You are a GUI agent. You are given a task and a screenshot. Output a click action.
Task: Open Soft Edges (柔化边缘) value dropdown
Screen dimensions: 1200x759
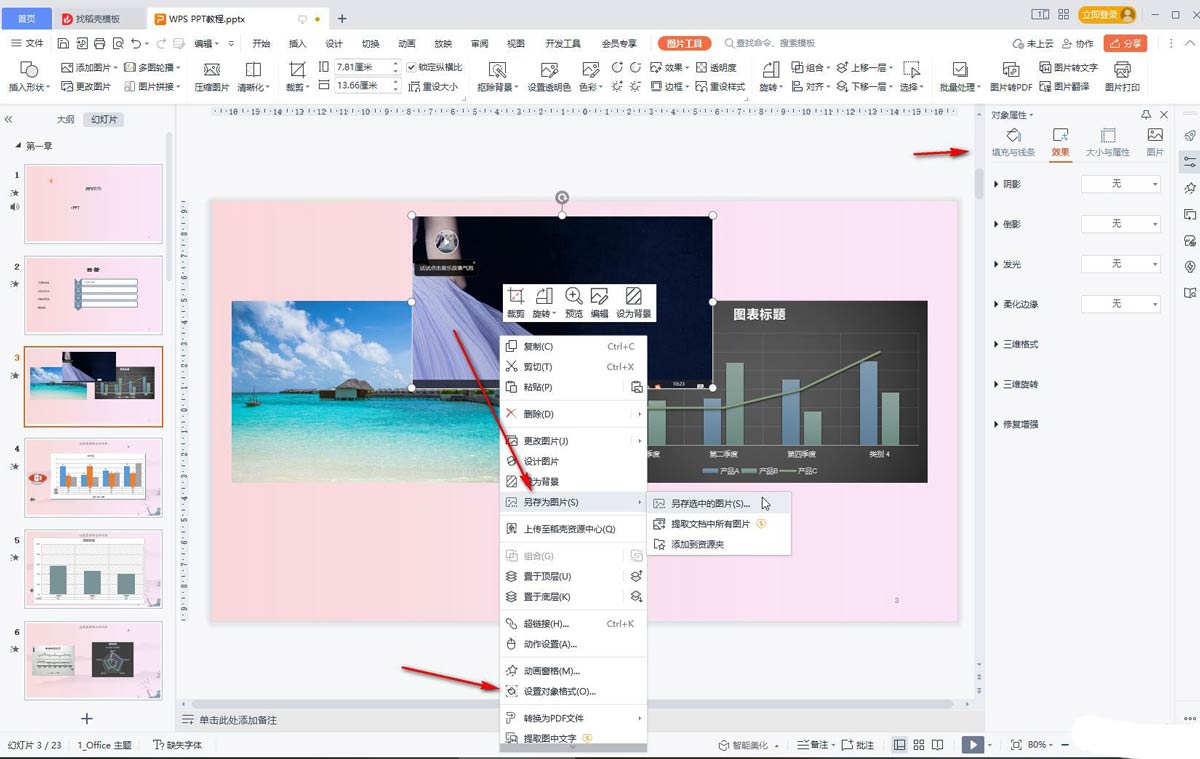click(1121, 304)
